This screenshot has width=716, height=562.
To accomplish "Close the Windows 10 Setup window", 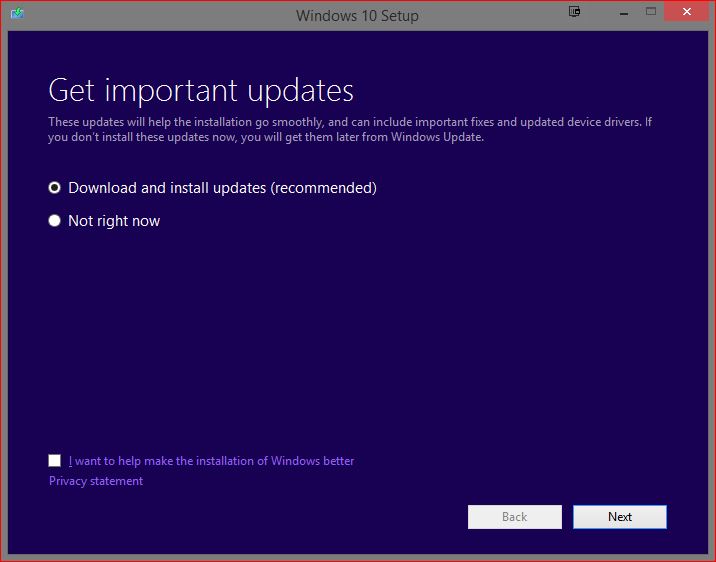I will [686, 11].
